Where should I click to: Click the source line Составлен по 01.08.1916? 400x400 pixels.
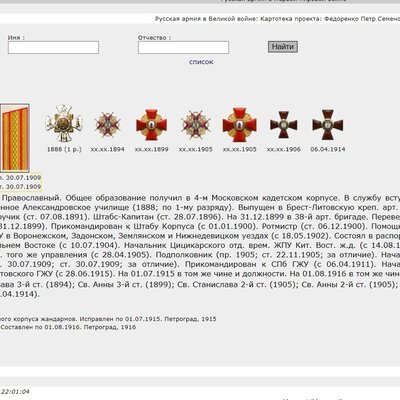pos(40,327)
